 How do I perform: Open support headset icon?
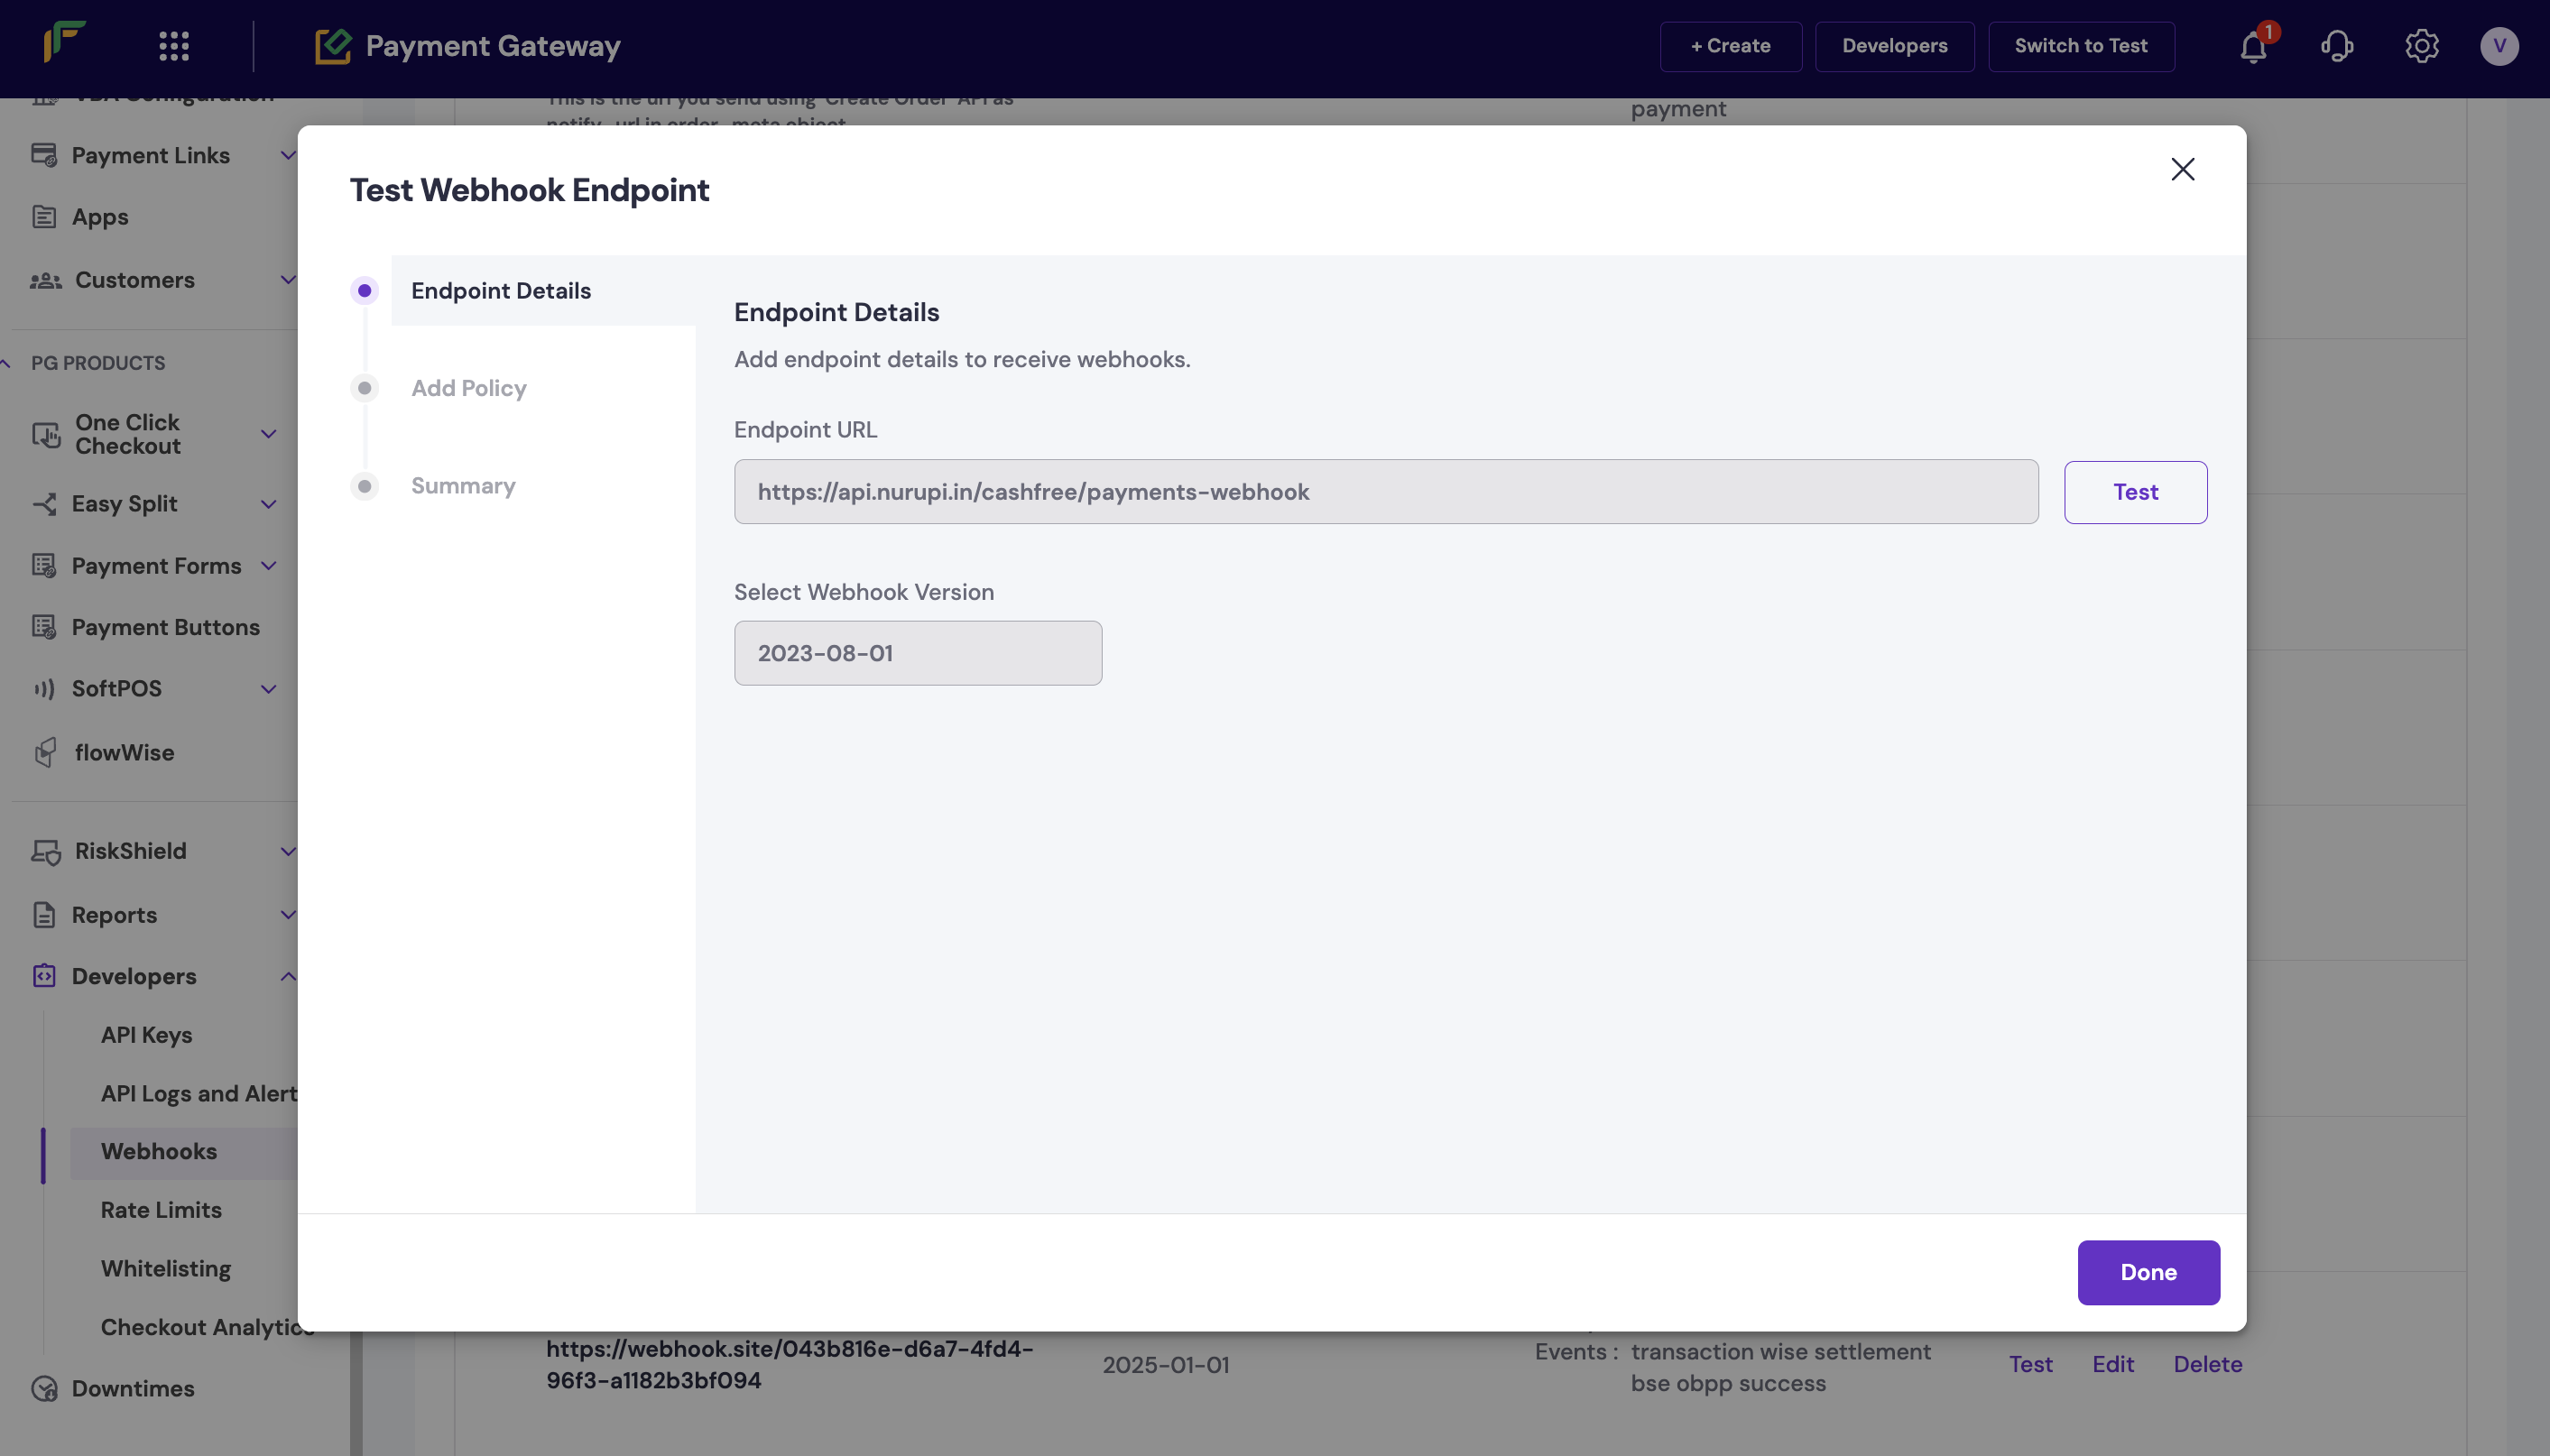tap(2336, 46)
